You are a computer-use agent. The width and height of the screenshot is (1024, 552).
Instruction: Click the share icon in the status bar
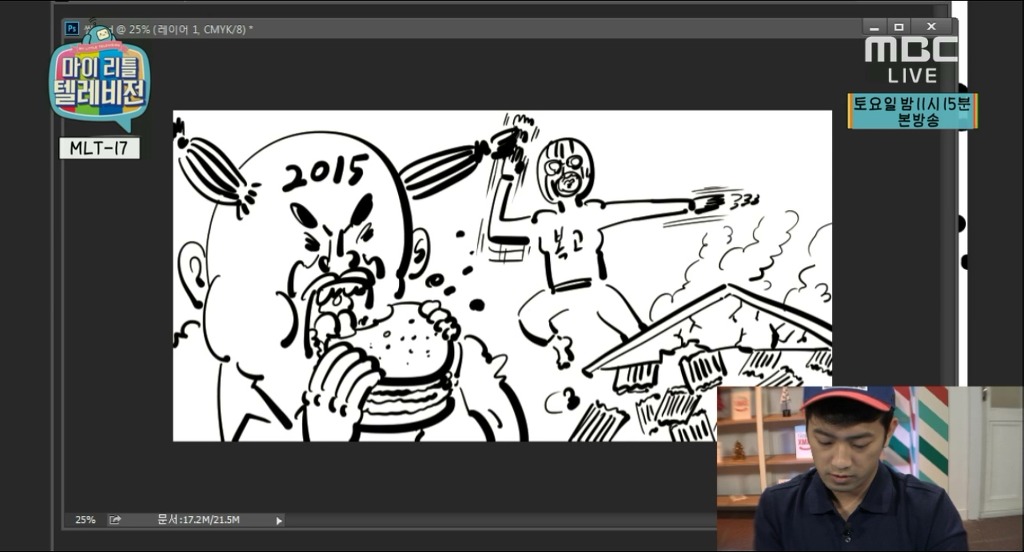click(115, 520)
